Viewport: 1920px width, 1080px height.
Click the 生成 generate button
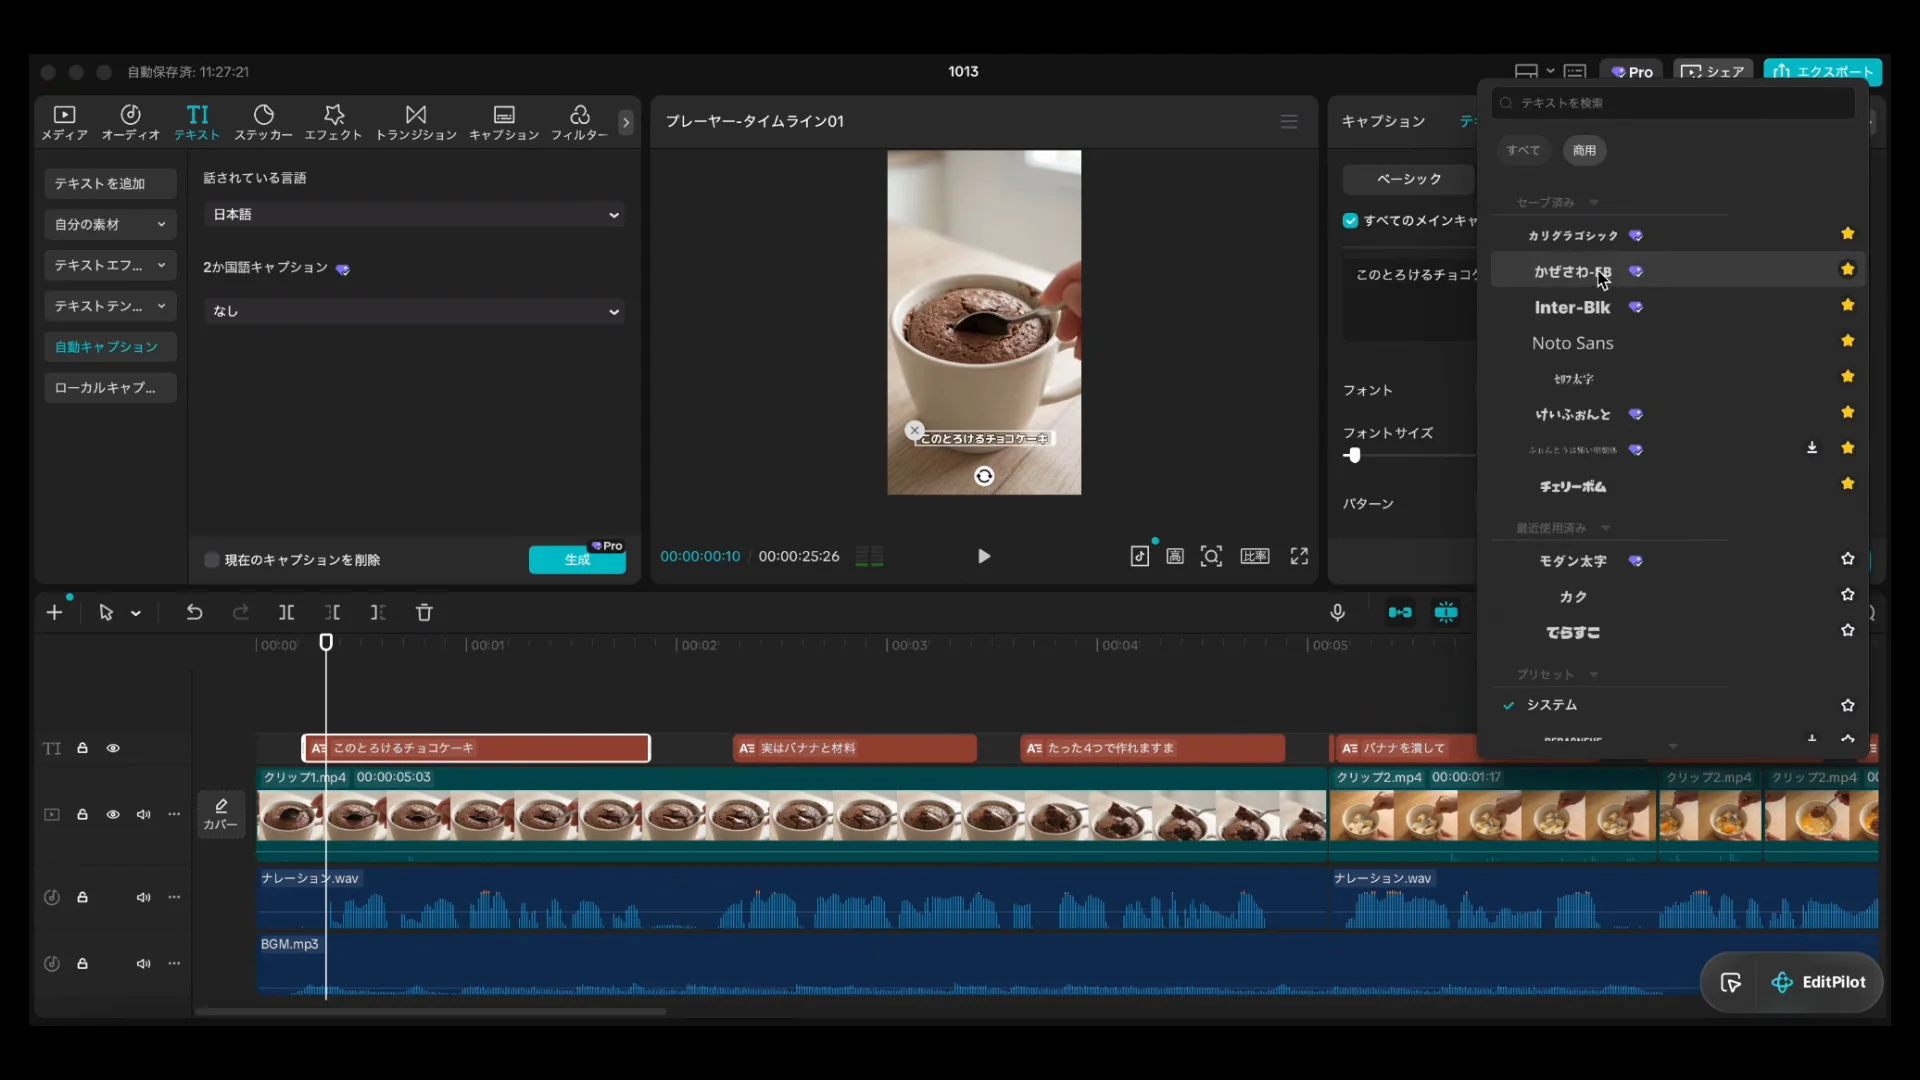577,560
